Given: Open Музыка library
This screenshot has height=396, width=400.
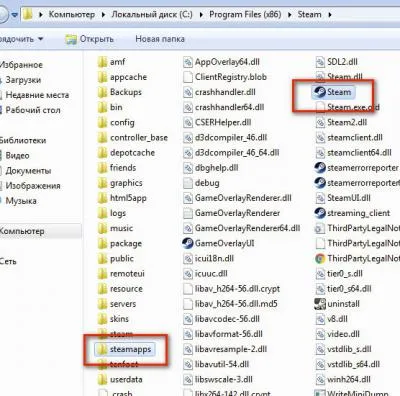Looking at the screenshot, I should click(21, 201).
